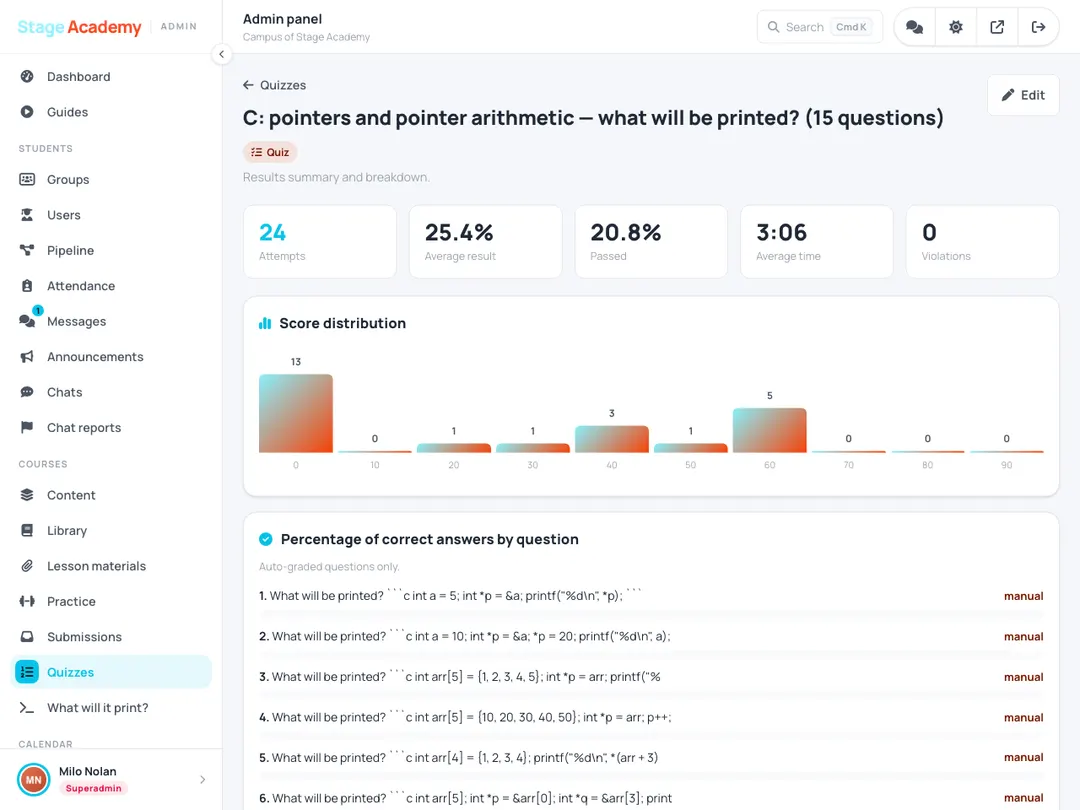Click the Announcements megaphone icon
The image size is (1080, 810).
click(27, 357)
